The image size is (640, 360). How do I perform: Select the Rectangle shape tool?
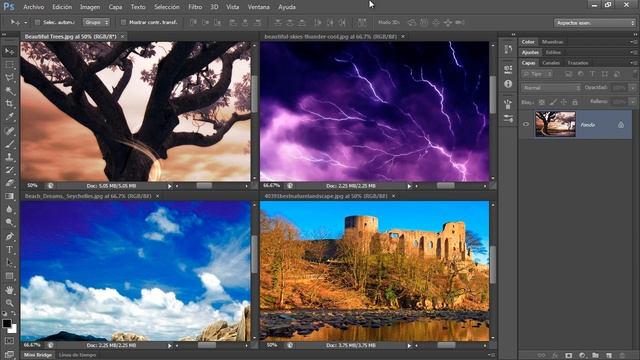coord(9,276)
